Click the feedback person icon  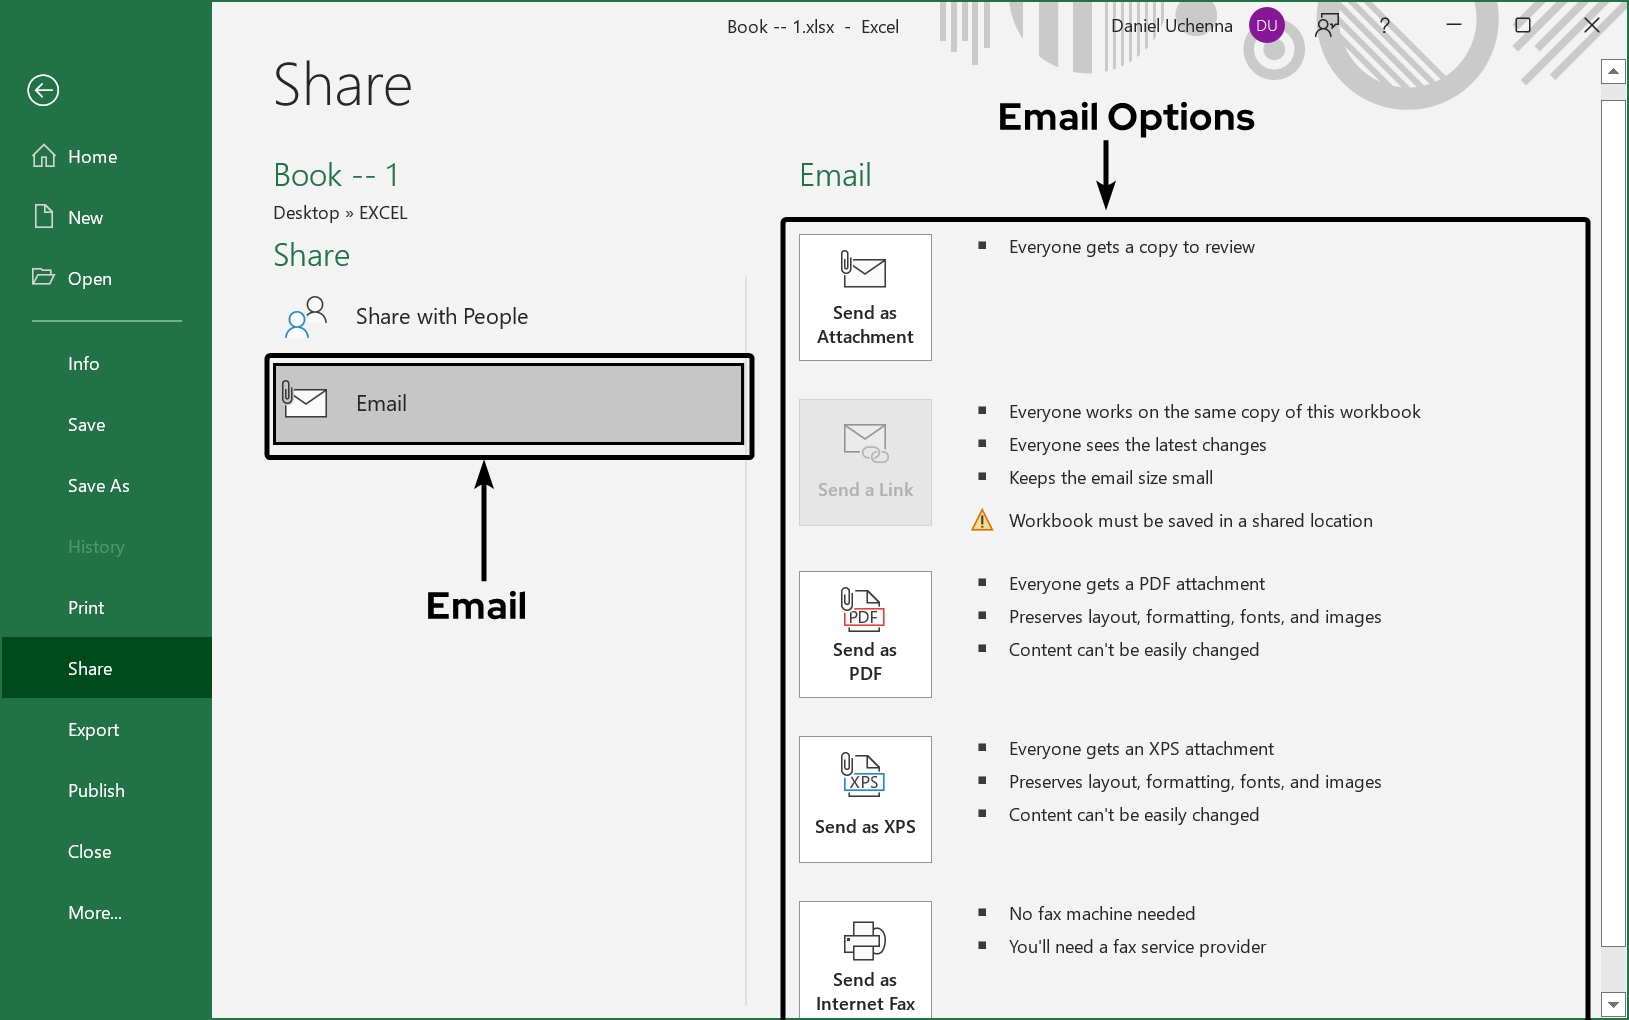(x=1327, y=25)
